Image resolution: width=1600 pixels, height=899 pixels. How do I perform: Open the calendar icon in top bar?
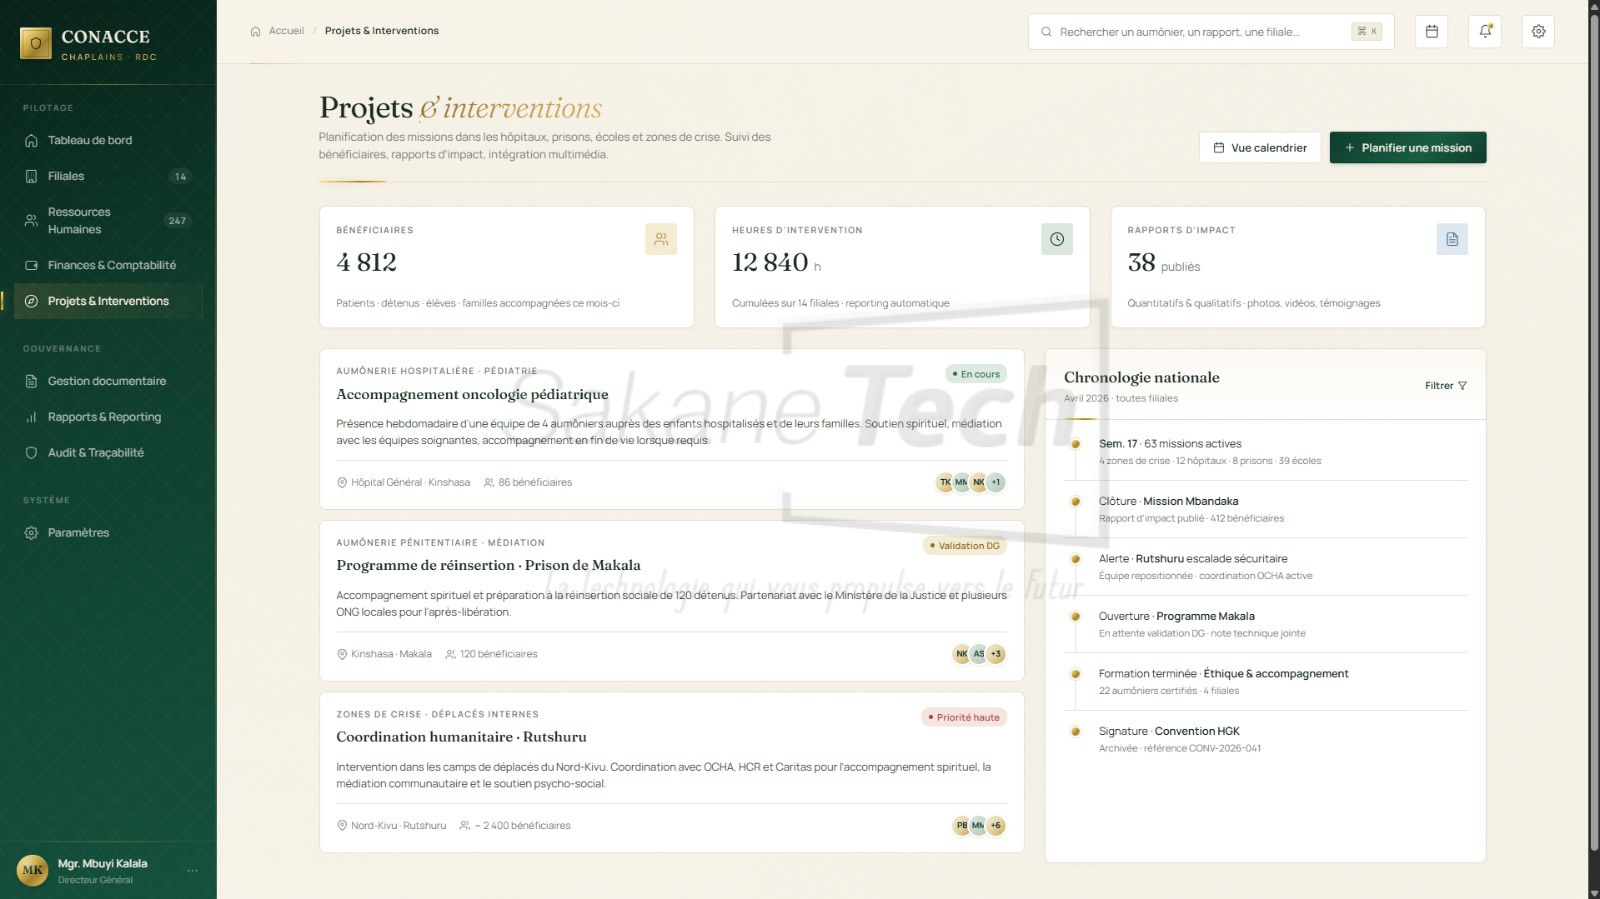coord(1431,31)
